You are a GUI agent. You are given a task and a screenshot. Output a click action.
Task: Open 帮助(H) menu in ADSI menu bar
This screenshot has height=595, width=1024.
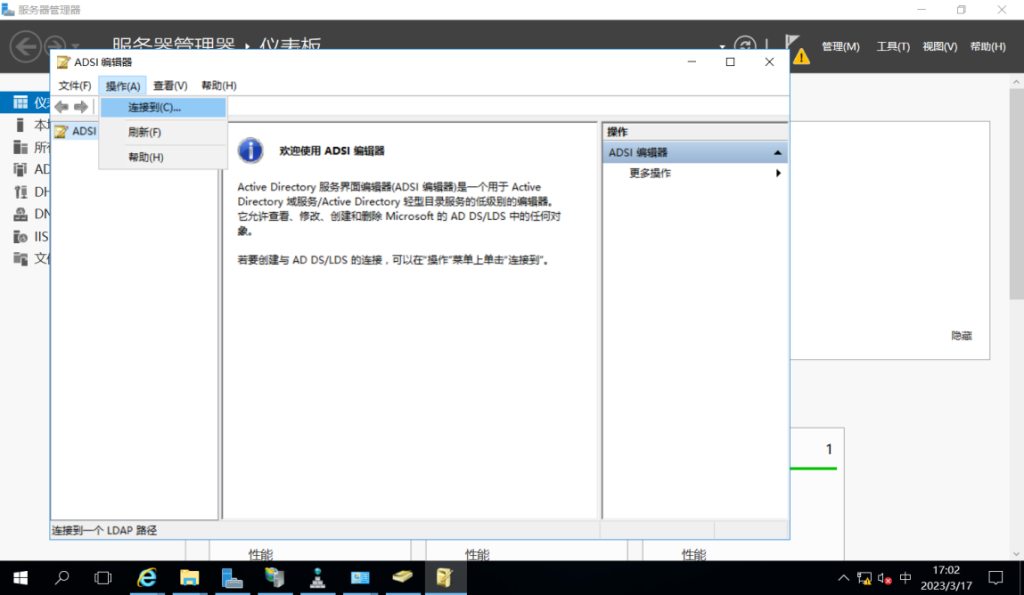tap(219, 86)
